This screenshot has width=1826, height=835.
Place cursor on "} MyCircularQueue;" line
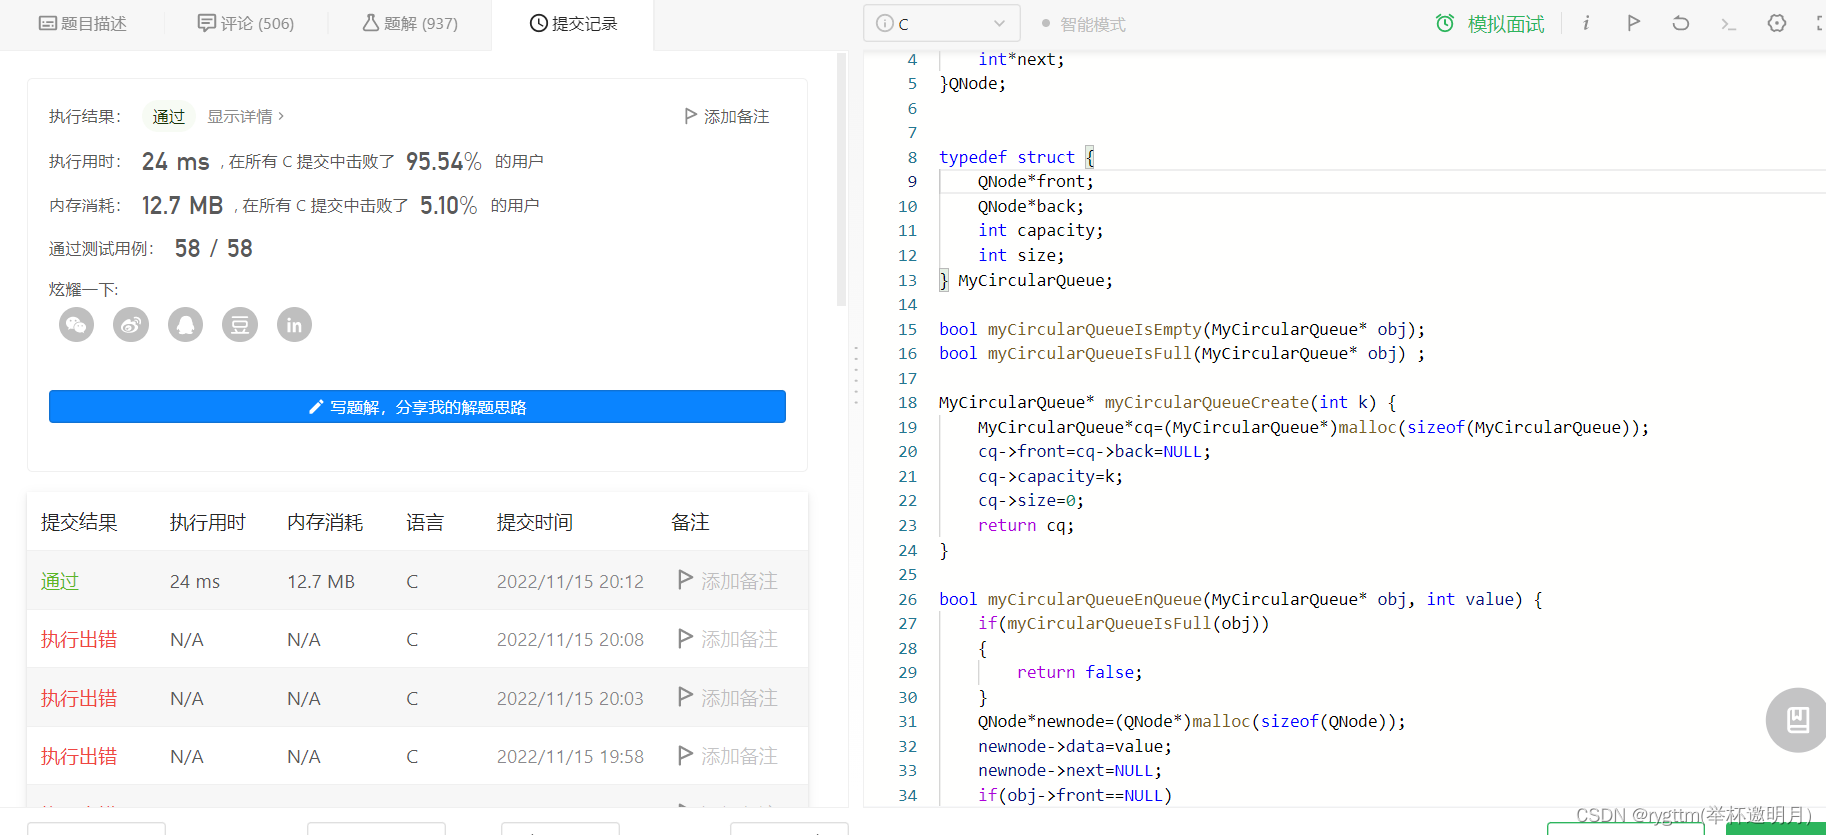point(1026,280)
